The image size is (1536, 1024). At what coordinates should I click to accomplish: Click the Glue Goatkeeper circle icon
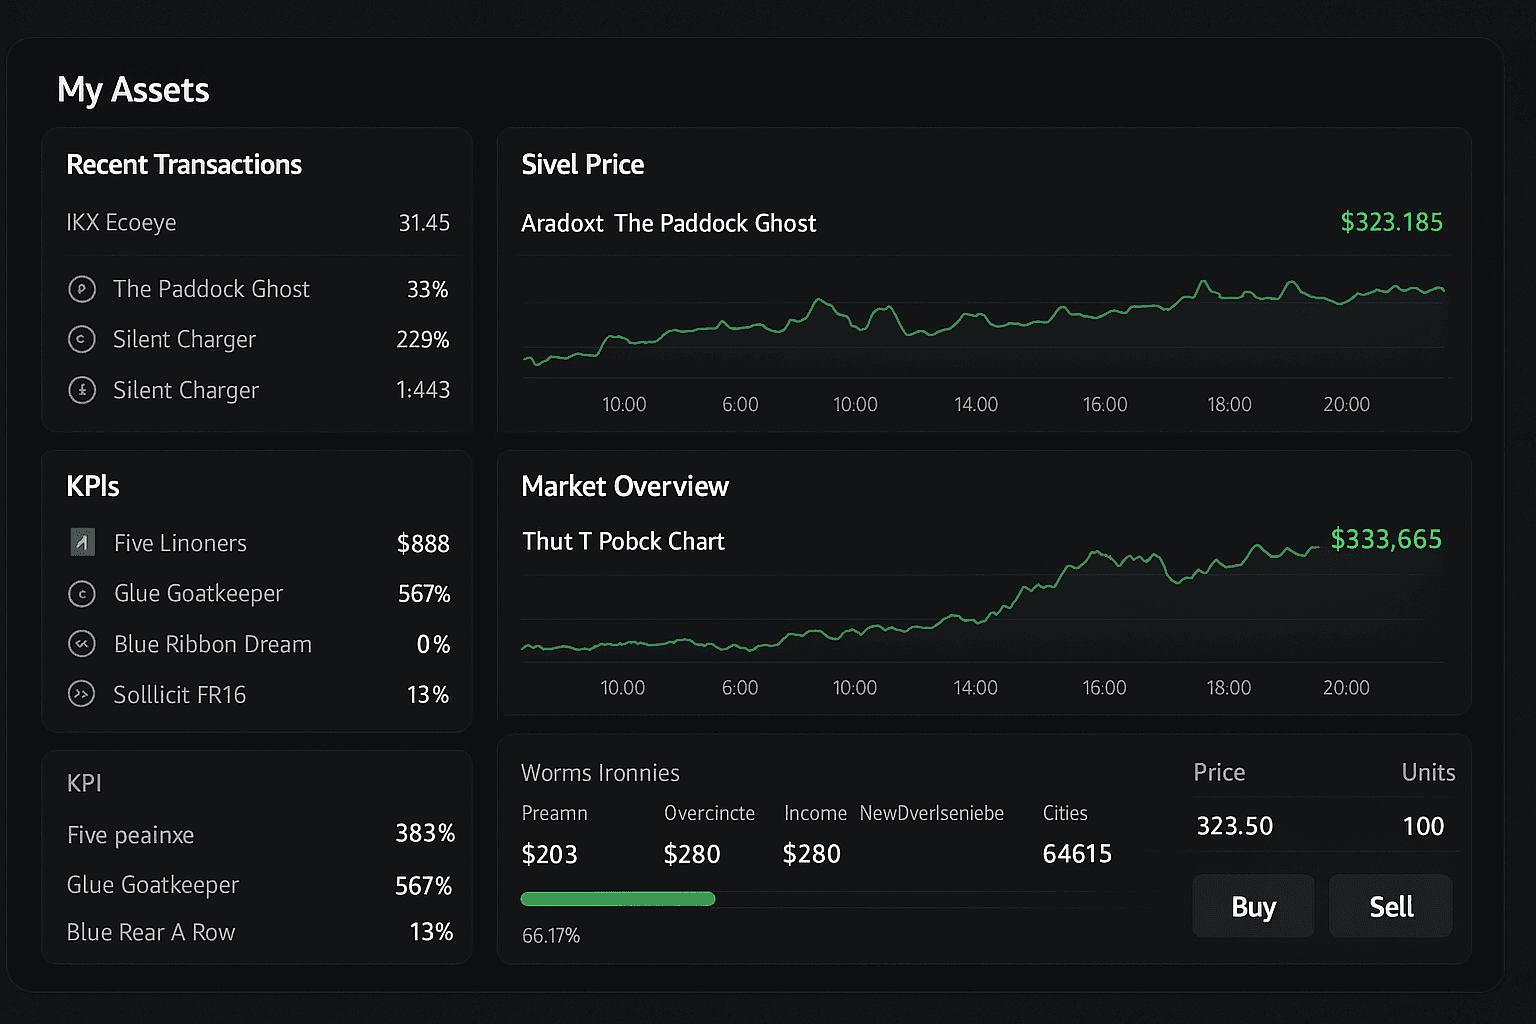[x=82, y=593]
